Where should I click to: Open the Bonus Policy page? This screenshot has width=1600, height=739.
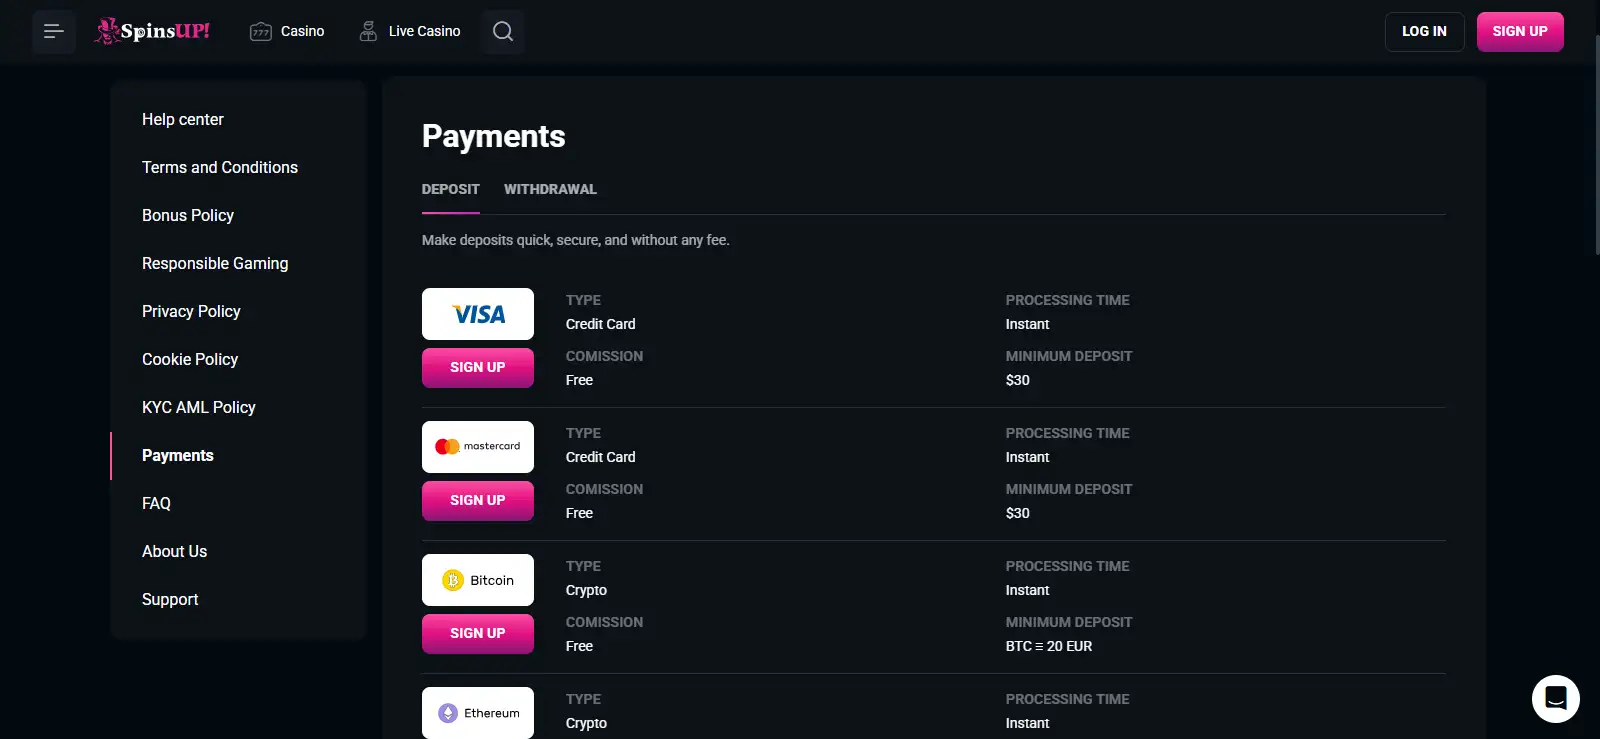coord(188,216)
